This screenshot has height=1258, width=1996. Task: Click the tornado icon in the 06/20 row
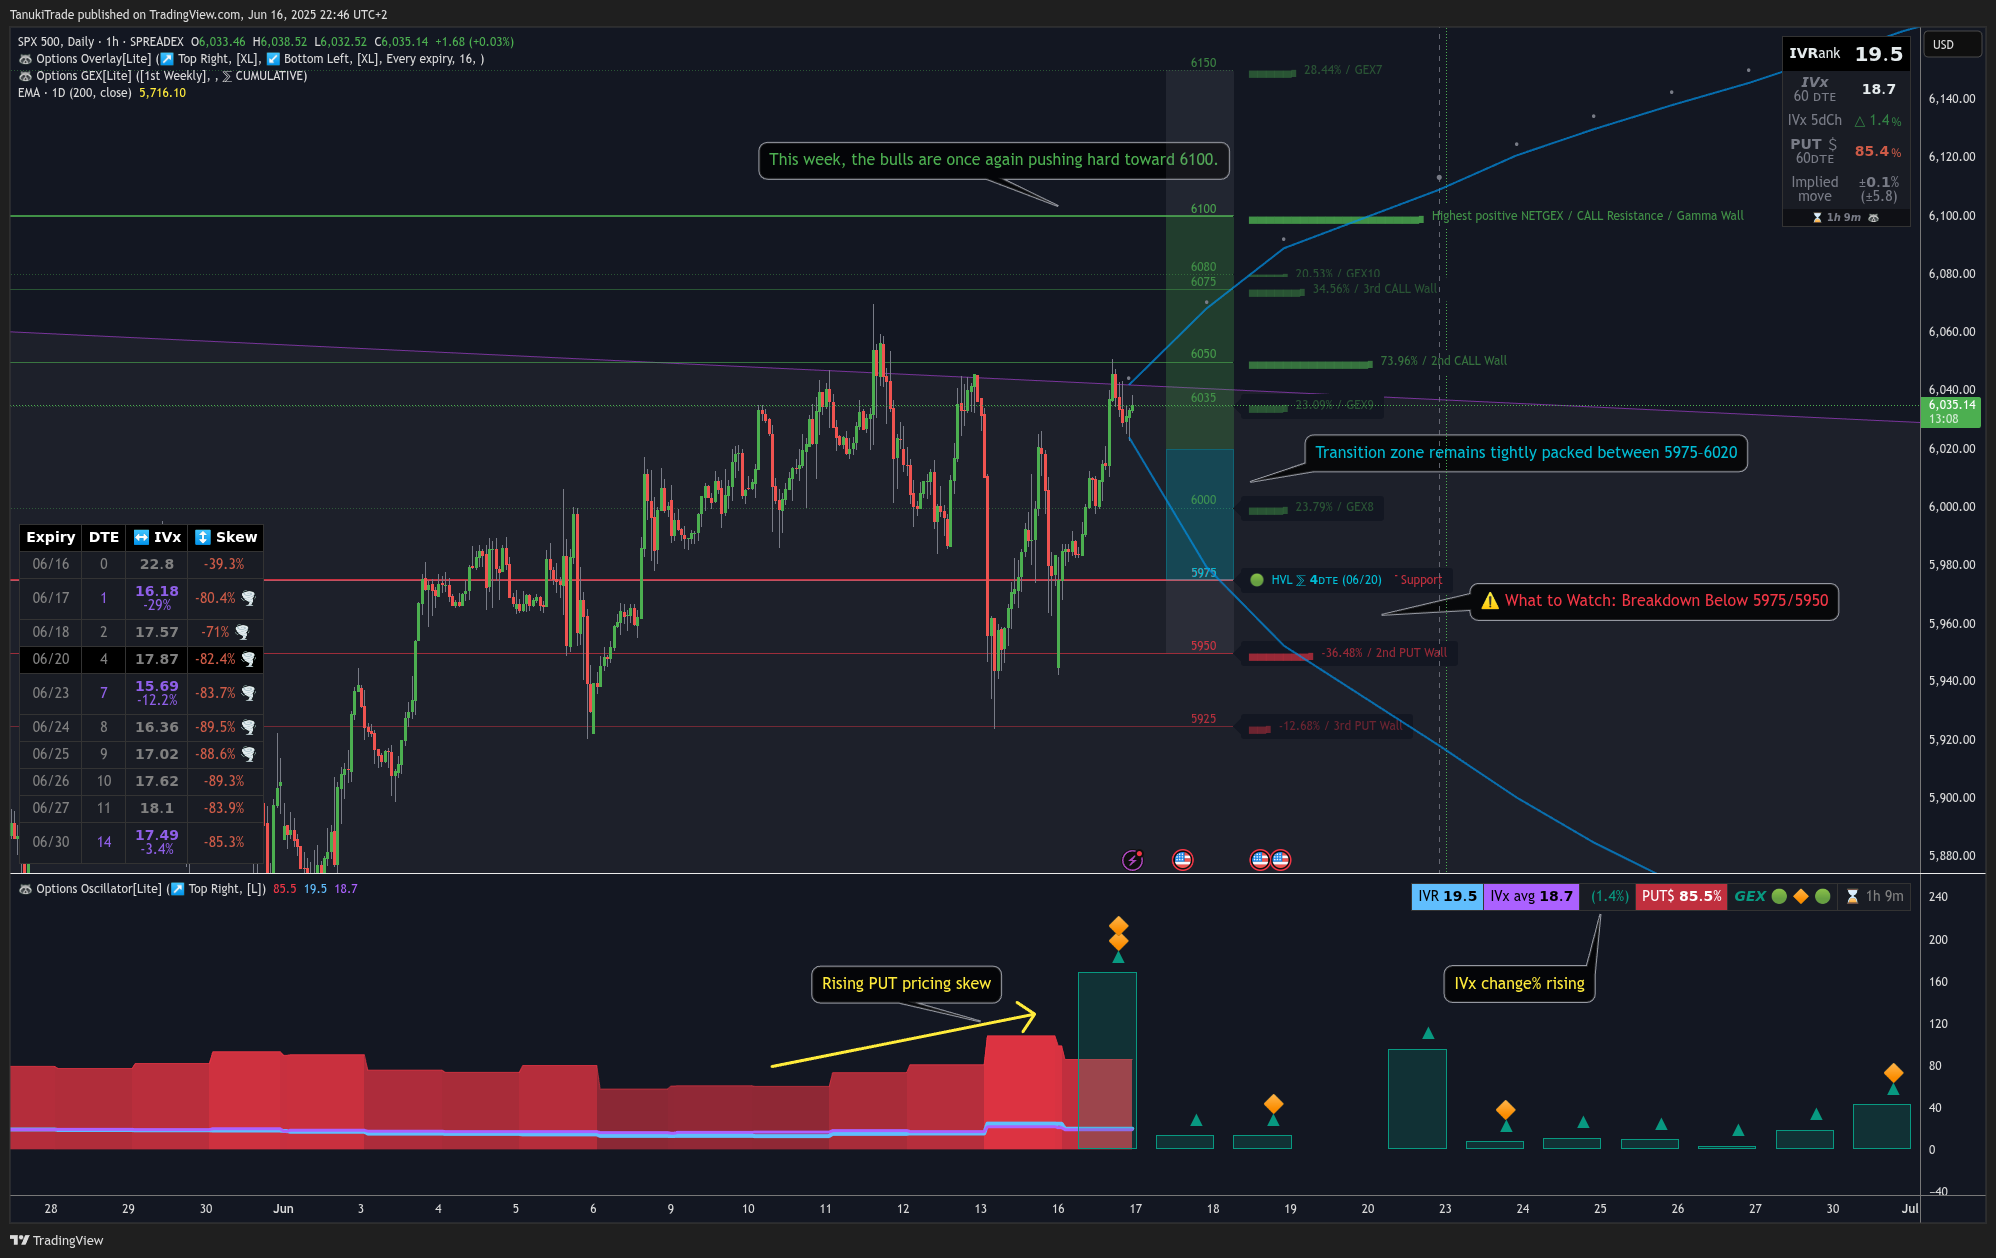(248, 659)
